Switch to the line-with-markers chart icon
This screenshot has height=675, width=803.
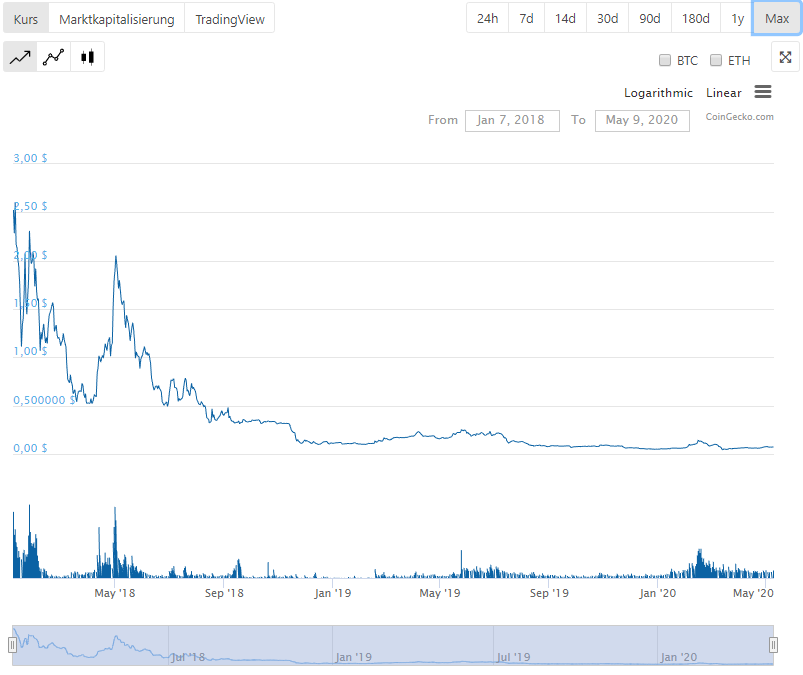54,58
